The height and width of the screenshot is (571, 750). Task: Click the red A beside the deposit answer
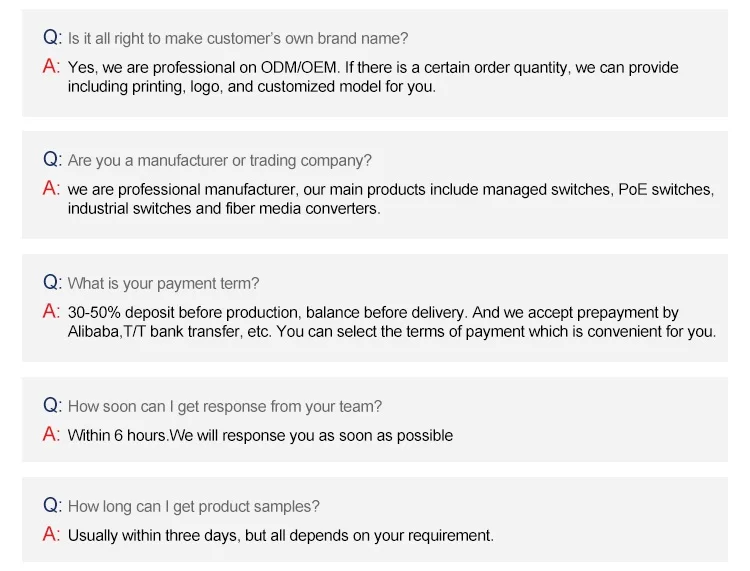[x=52, y=311]
